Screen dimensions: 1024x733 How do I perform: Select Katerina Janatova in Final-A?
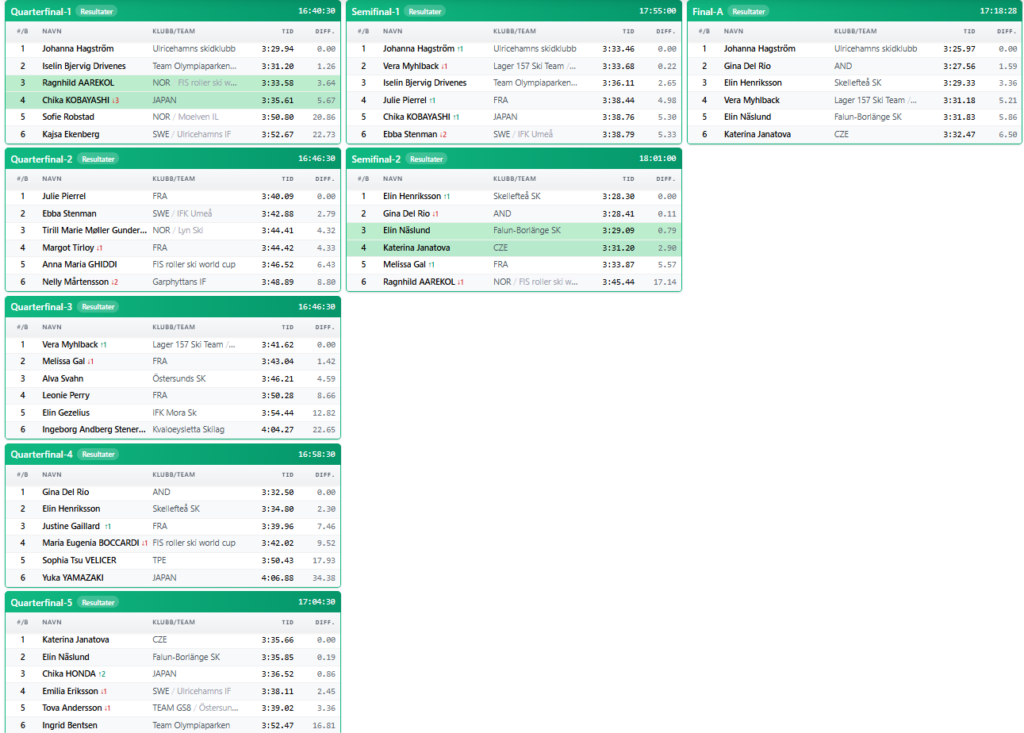(854, 134)
